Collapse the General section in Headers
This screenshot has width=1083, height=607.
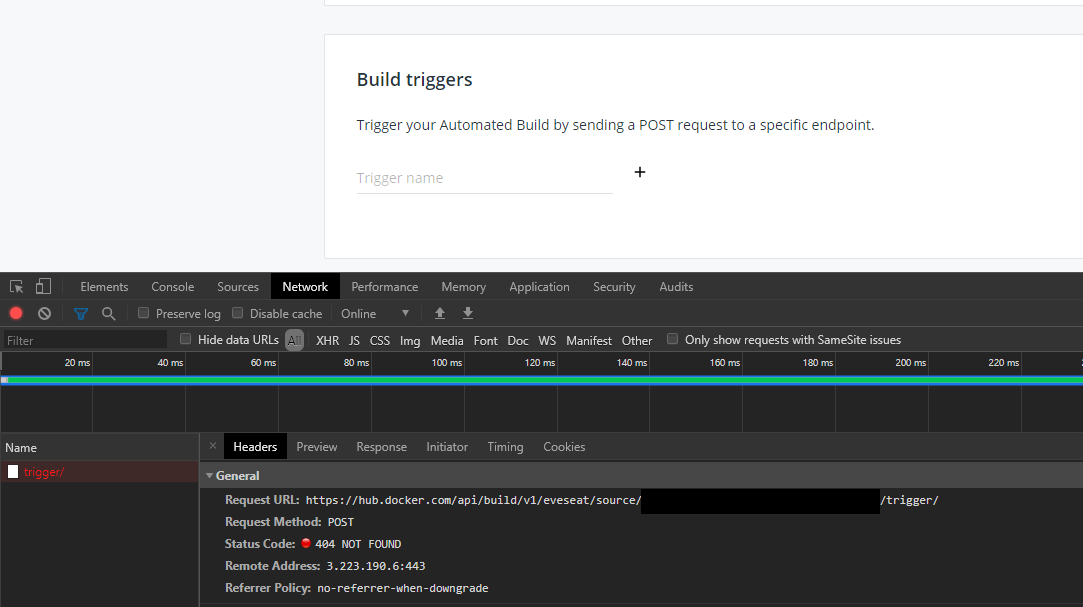pos(210,475)
